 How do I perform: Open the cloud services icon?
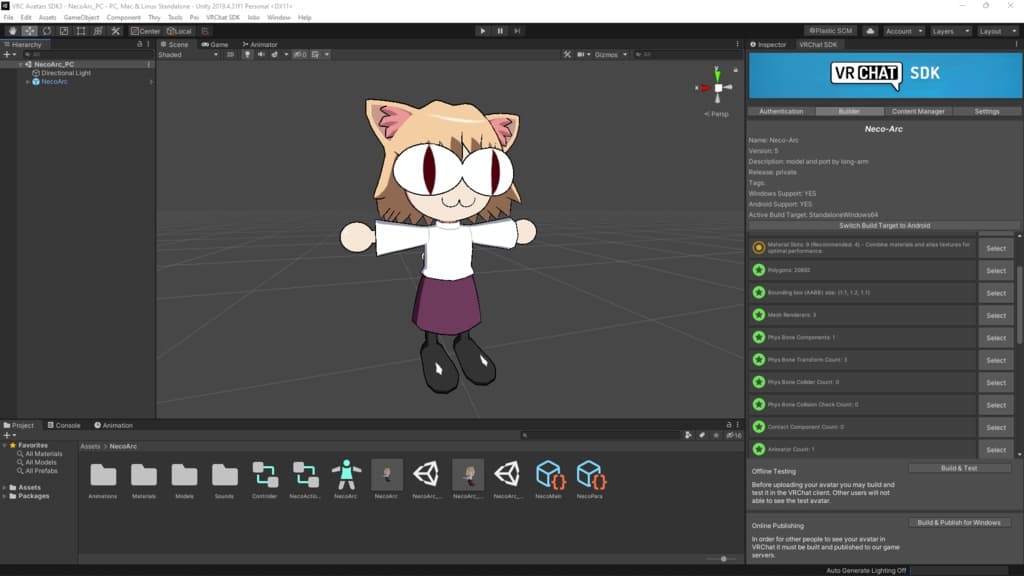tap(869, 31)
